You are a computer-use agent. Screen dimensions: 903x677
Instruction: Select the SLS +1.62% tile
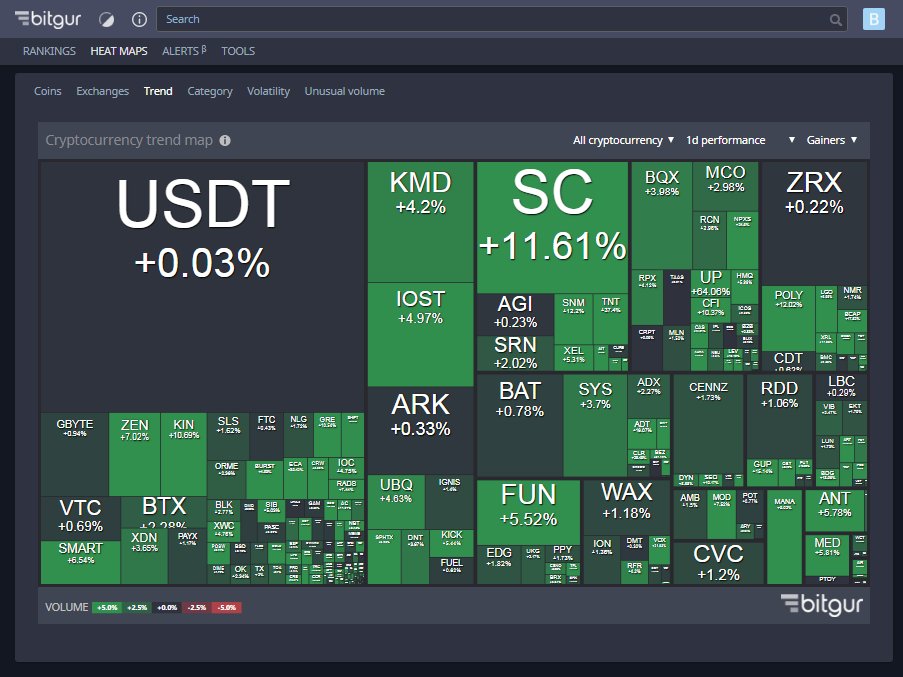pos(228,436)
